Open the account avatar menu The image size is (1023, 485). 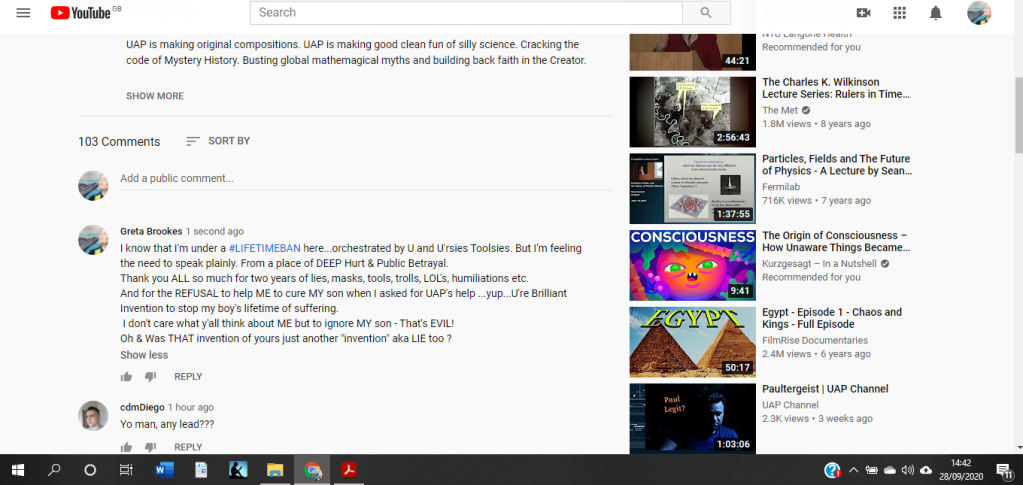pos(979,13)
